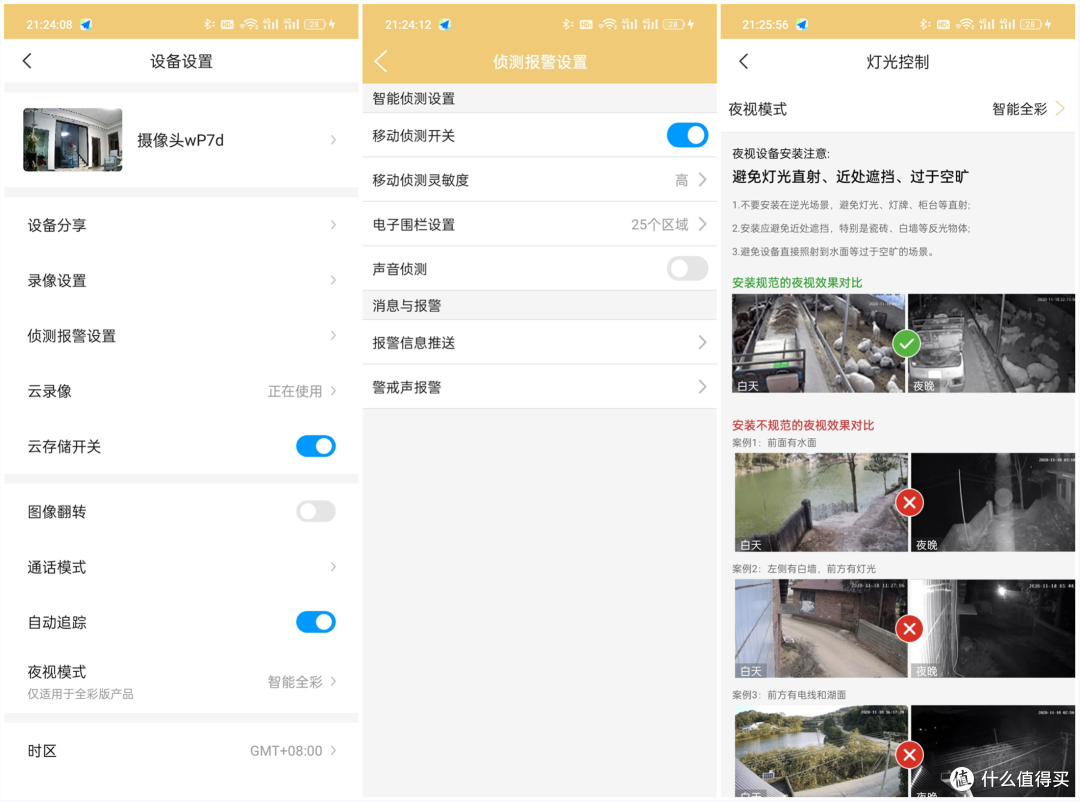Tap GMT+08:00 timezone value

coord(286,751)
